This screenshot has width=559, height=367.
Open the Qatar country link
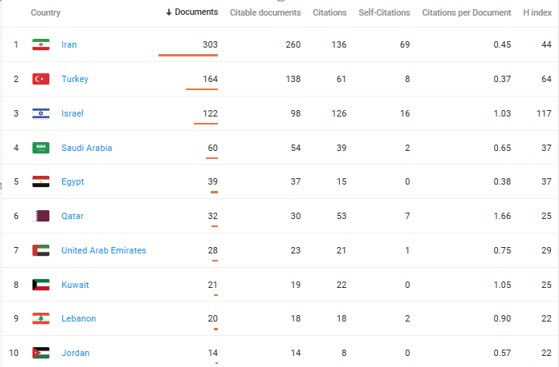[x=72, y=216]
